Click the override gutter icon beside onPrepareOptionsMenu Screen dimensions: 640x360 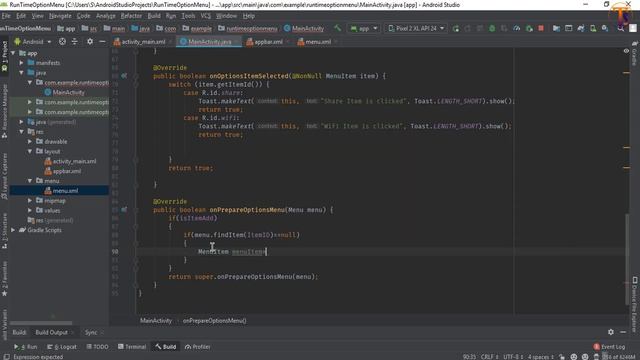(x=124, y=210)
